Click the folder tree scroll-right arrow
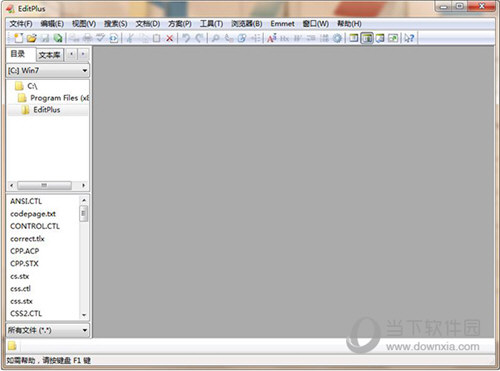The image size is (500, 371). 84,185
